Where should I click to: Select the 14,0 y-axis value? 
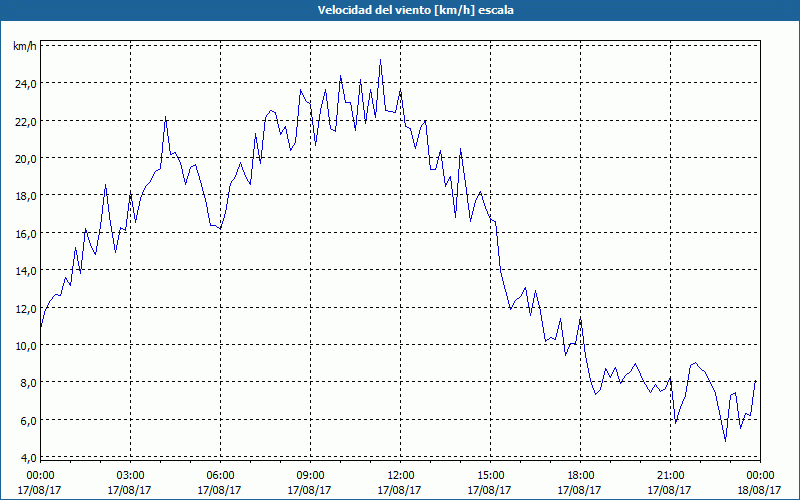pos(25,271)
